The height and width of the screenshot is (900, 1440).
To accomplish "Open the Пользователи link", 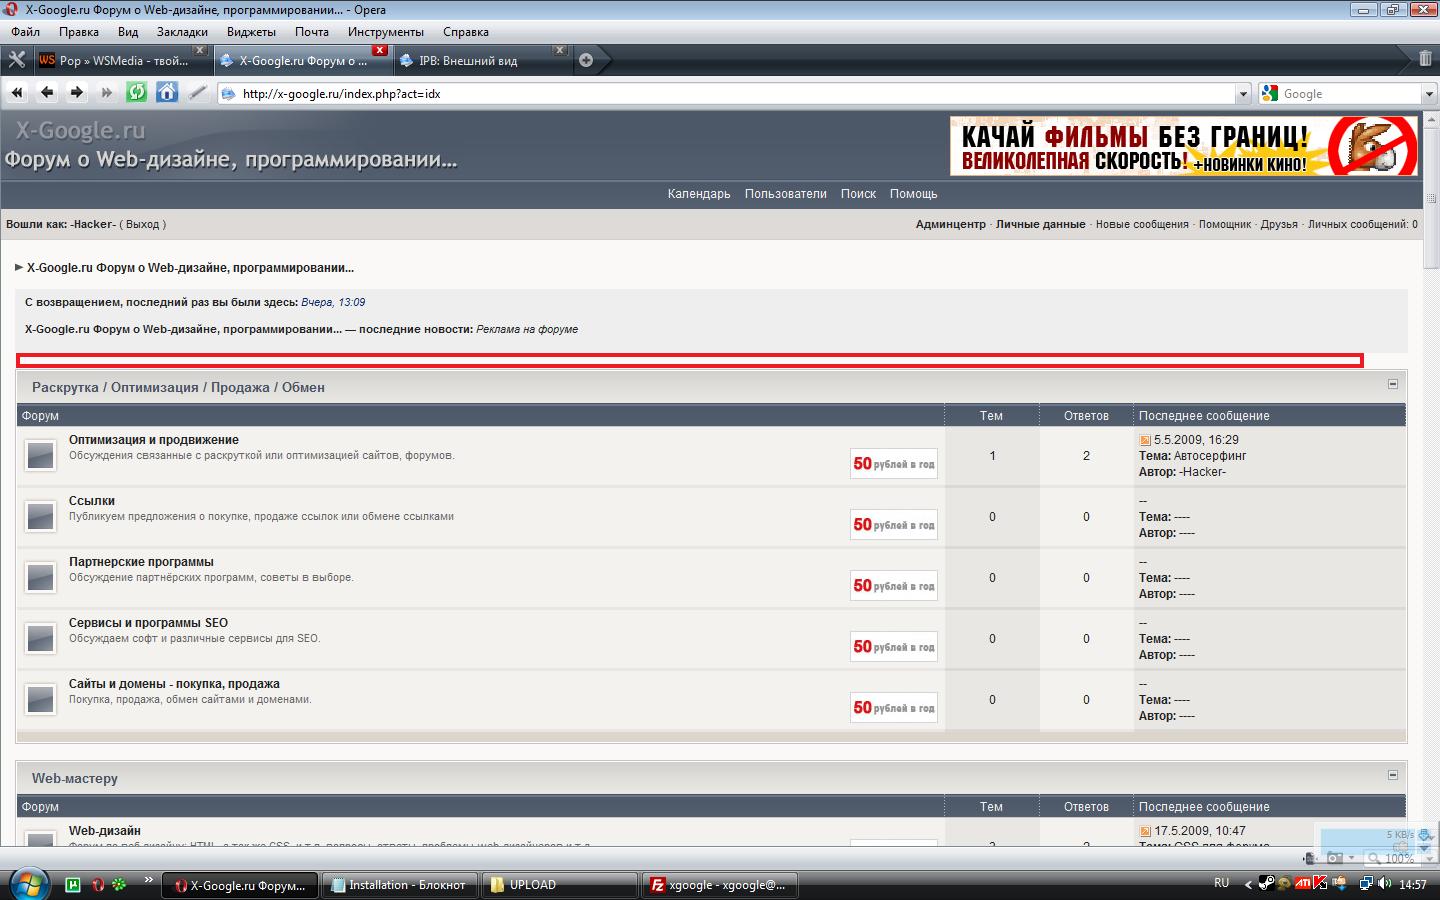I will point(786,194).
